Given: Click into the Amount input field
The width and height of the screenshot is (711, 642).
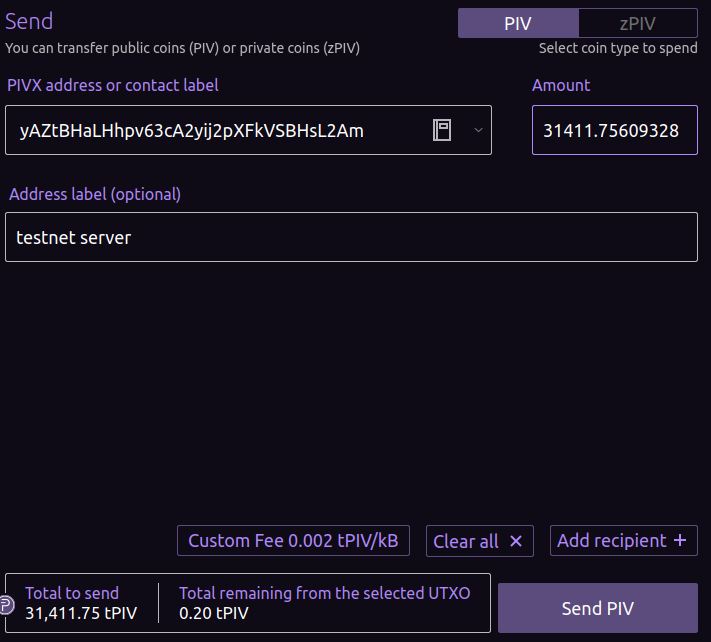Looking at the screenshot, I should click(612, 130).
